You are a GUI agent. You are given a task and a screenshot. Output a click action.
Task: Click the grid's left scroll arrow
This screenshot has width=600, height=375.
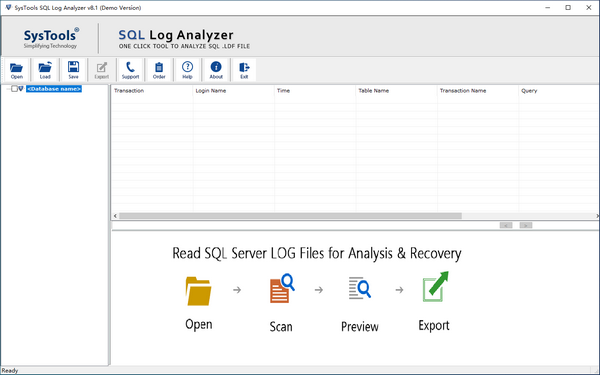coord(115,216)
